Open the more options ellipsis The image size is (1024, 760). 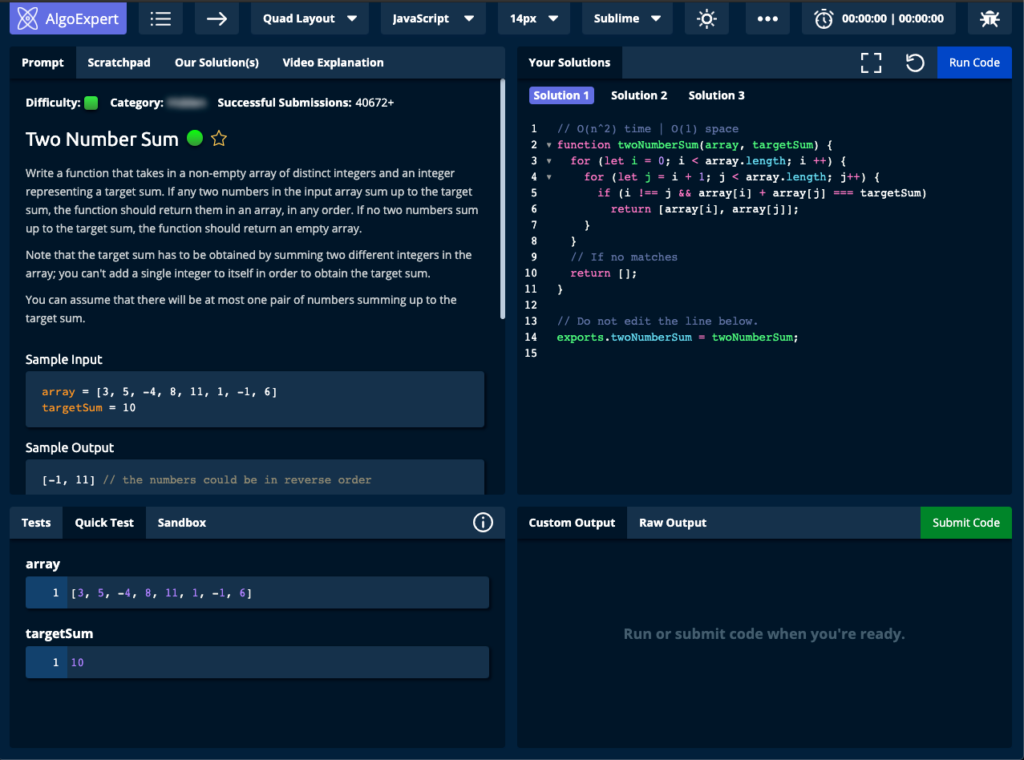click(767, 18)
